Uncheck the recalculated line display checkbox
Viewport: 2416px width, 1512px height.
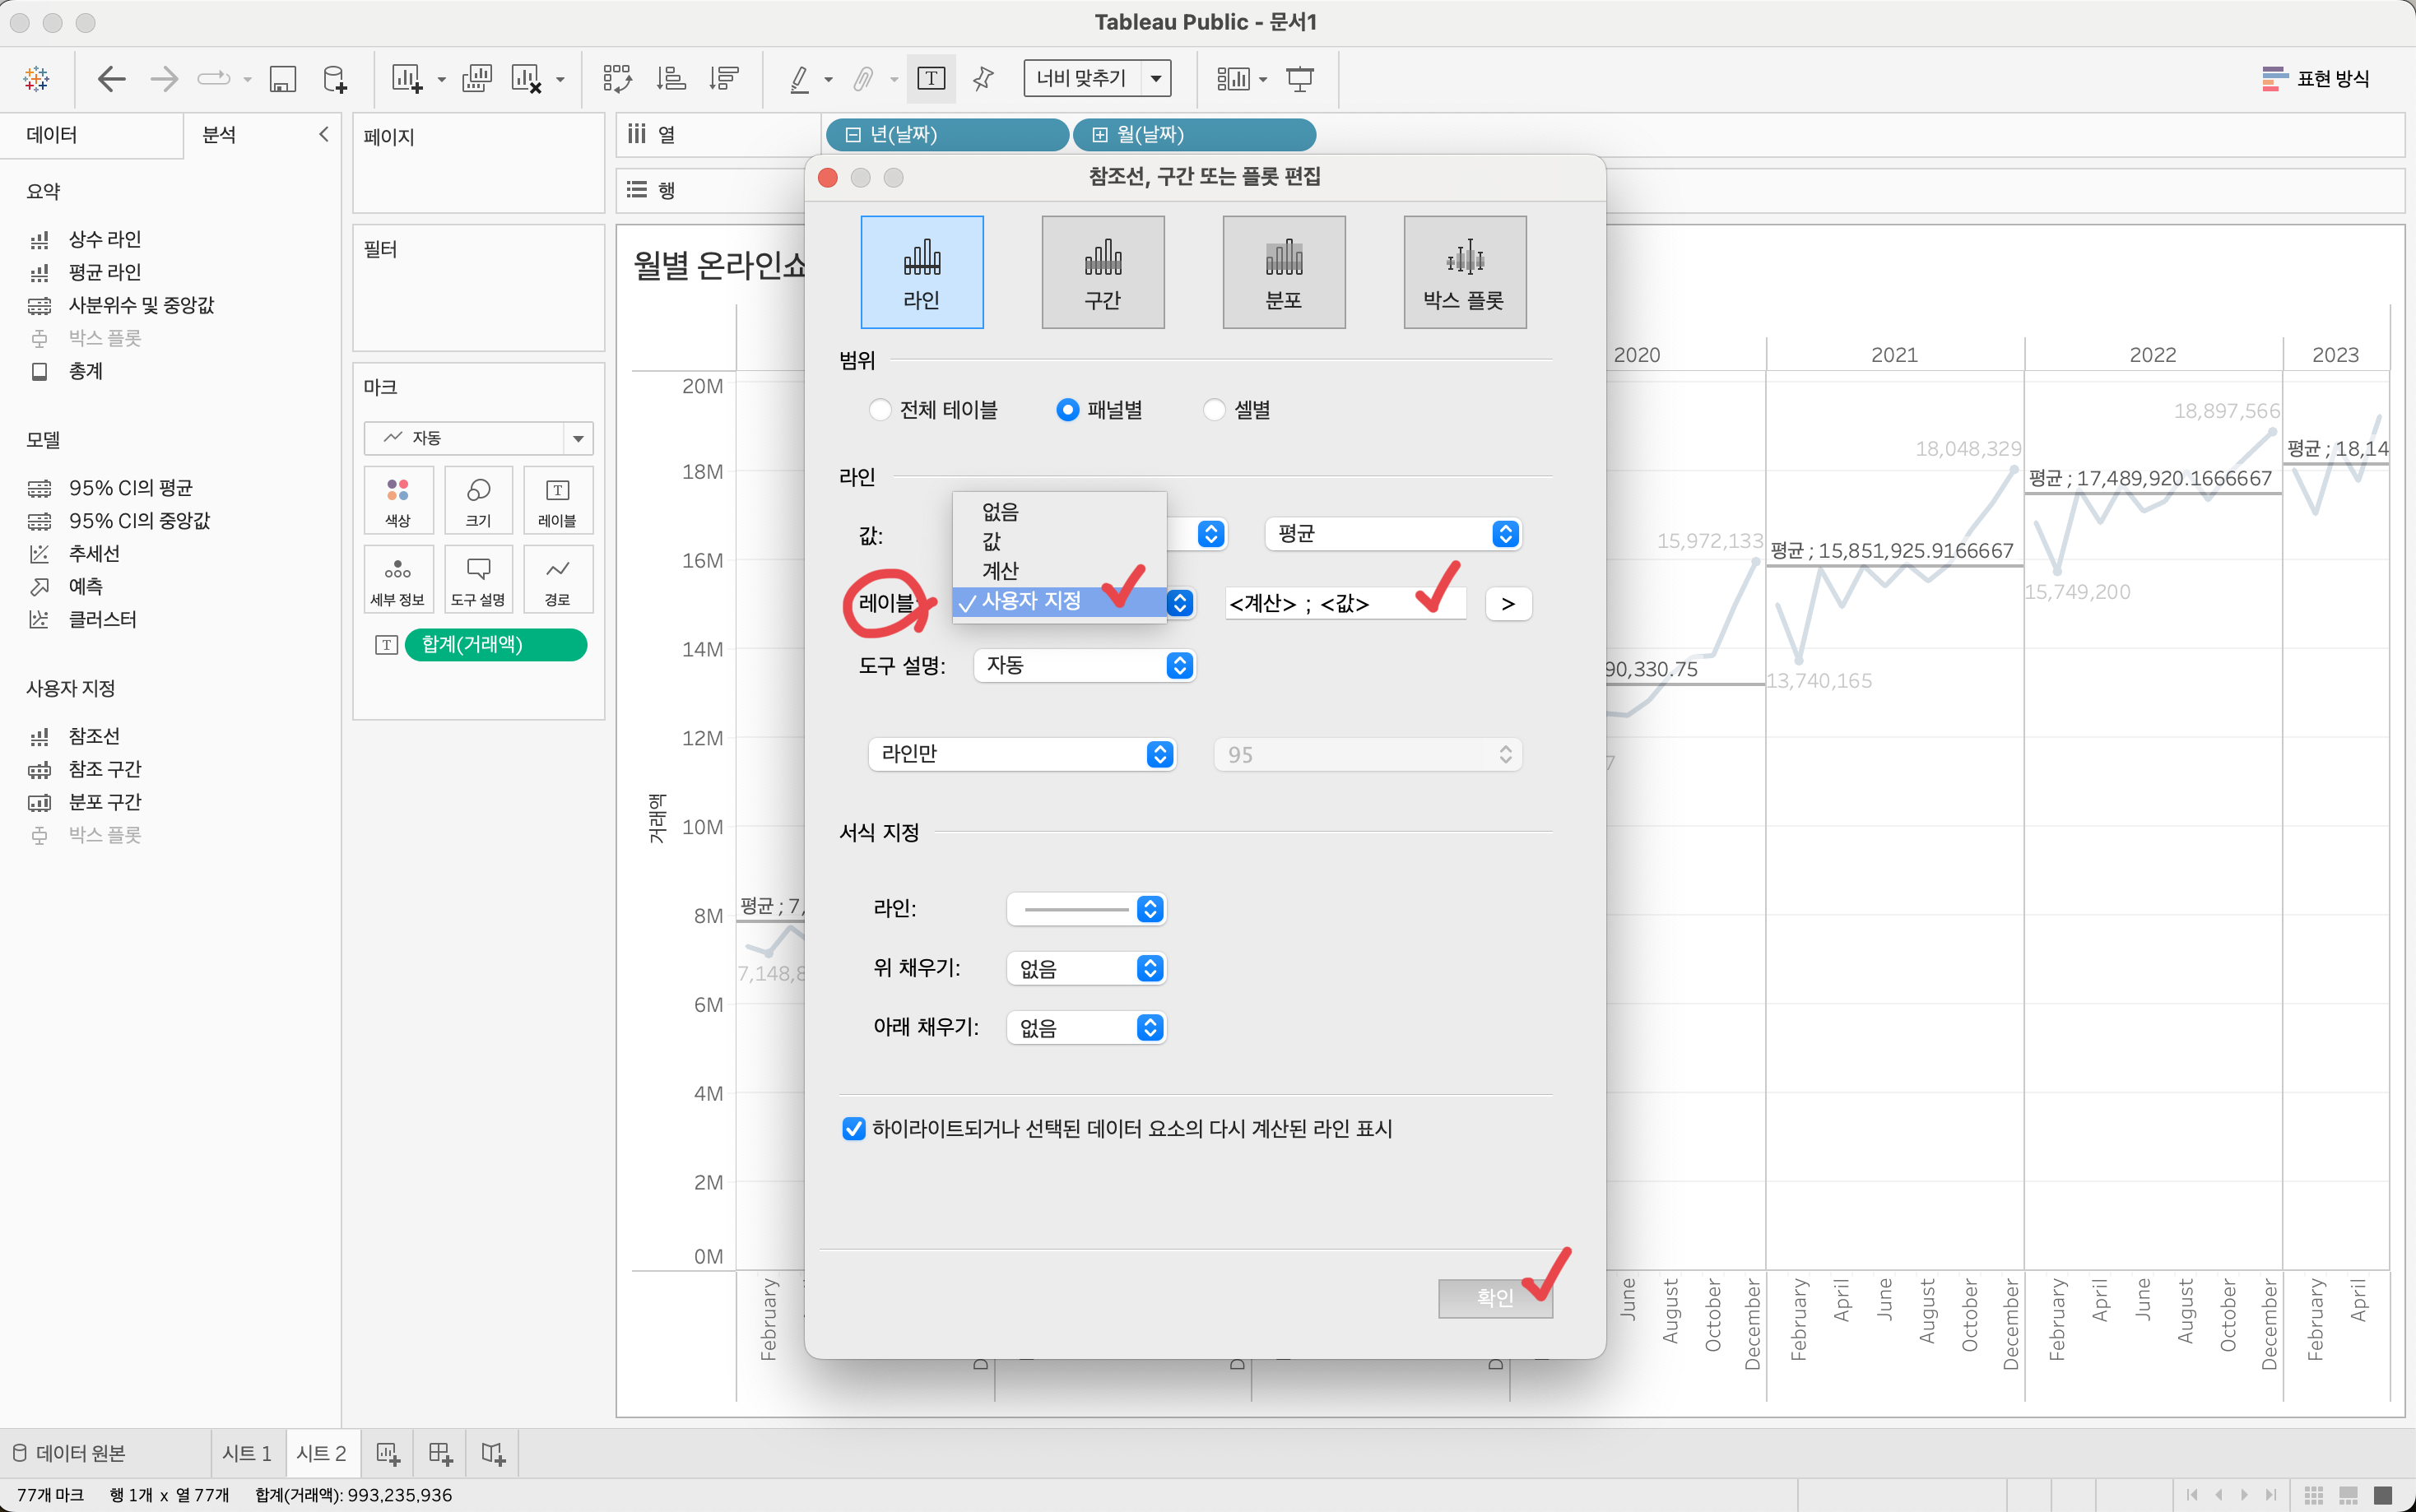(x=854, y=1128)
